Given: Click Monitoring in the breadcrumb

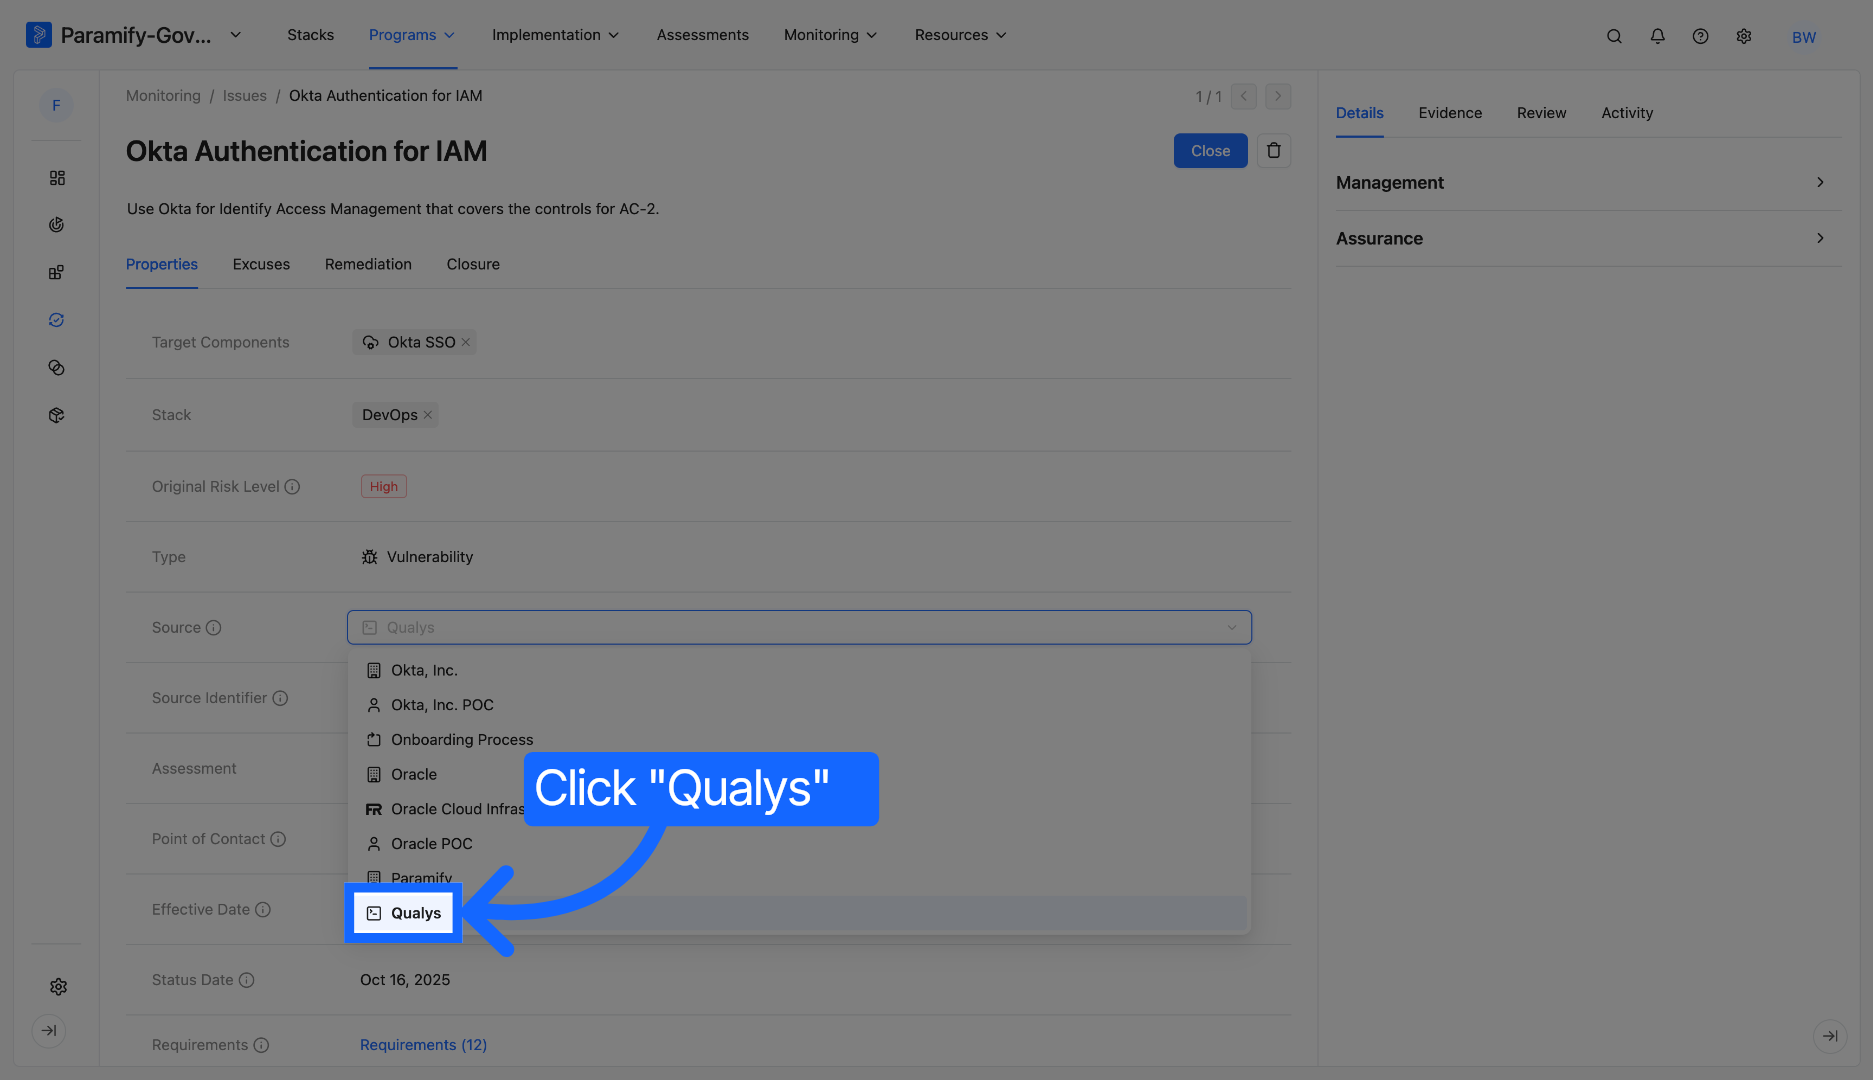Looking at the screenshot, I should [163, 96].
